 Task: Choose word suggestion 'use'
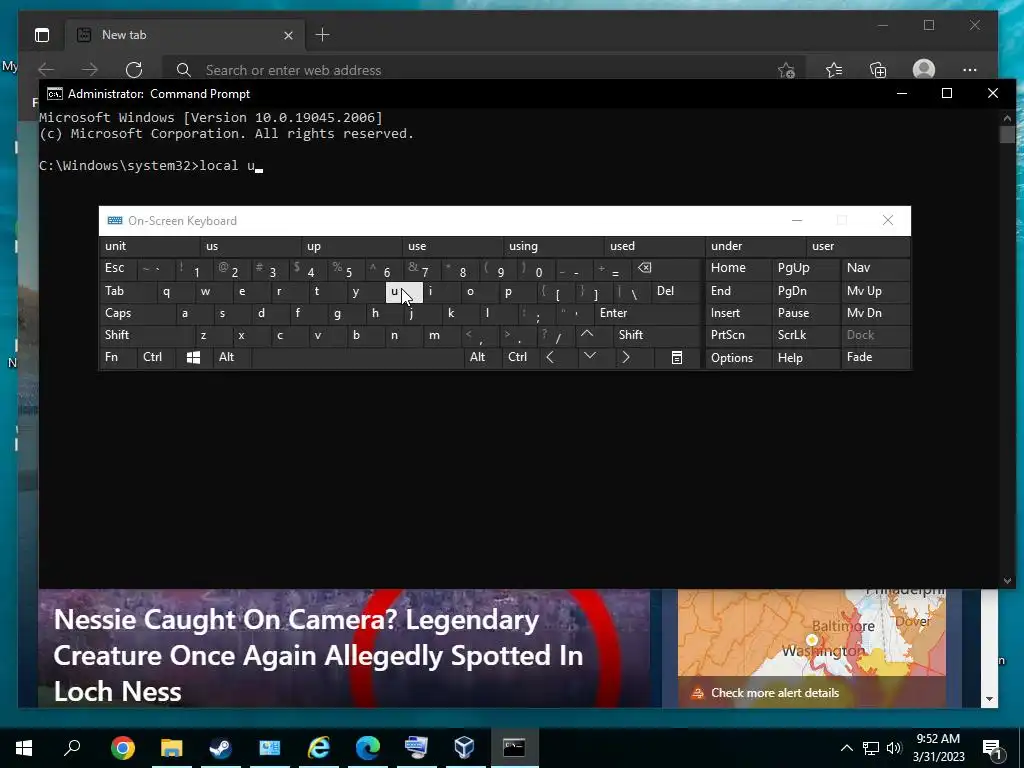453,246
